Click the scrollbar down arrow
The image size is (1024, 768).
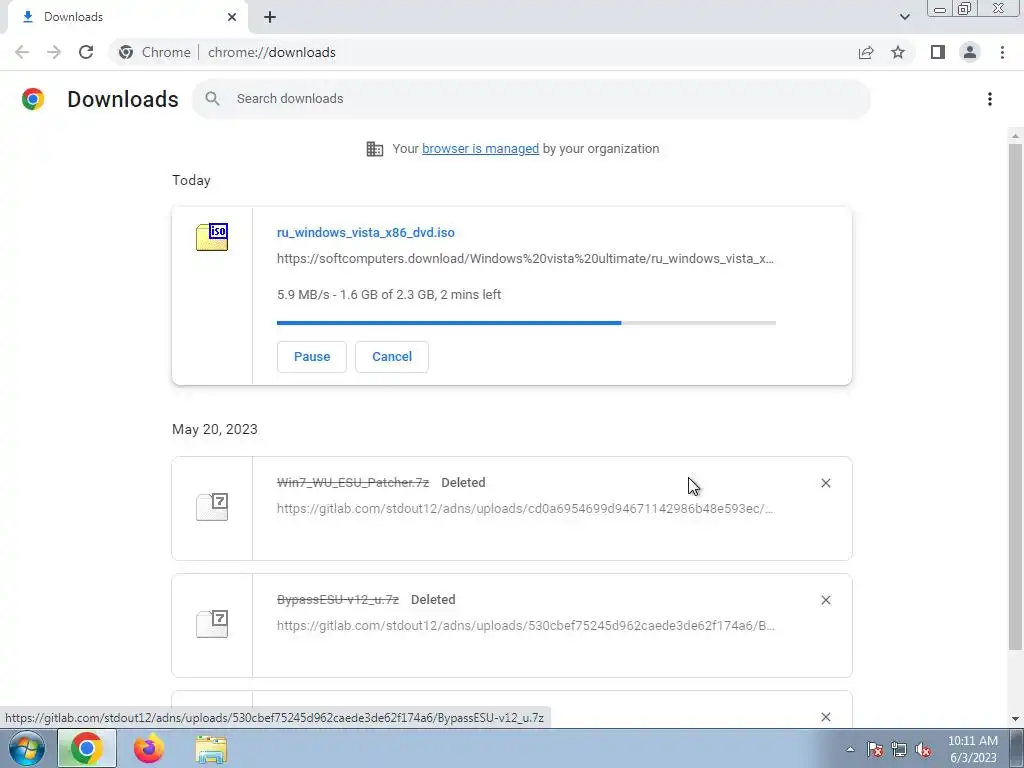pyautogui.click(x=1015, y=719)
